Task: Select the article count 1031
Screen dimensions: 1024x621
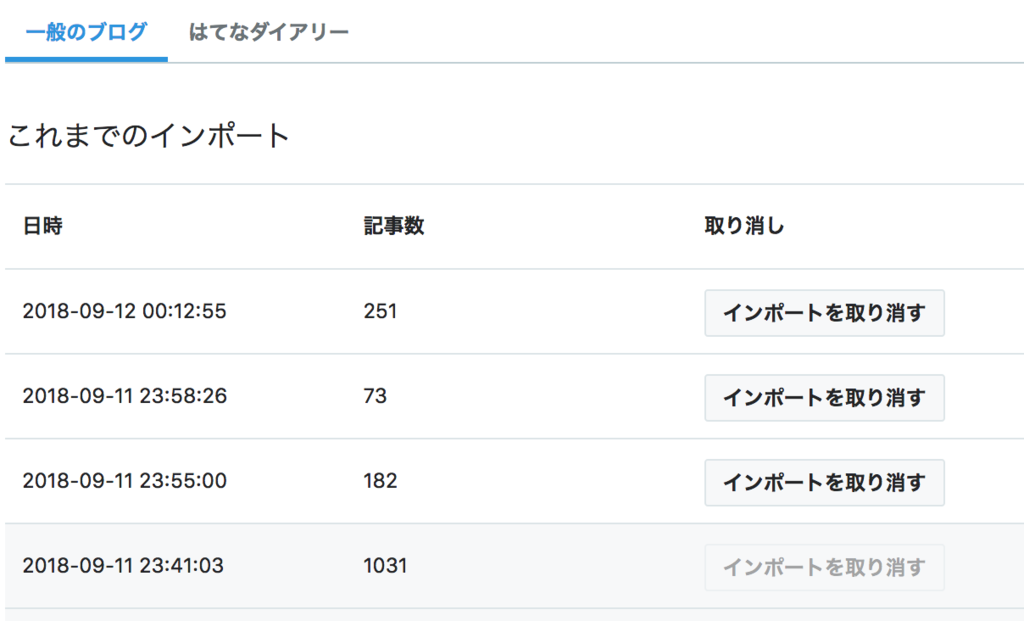Action: coord(385,565)
